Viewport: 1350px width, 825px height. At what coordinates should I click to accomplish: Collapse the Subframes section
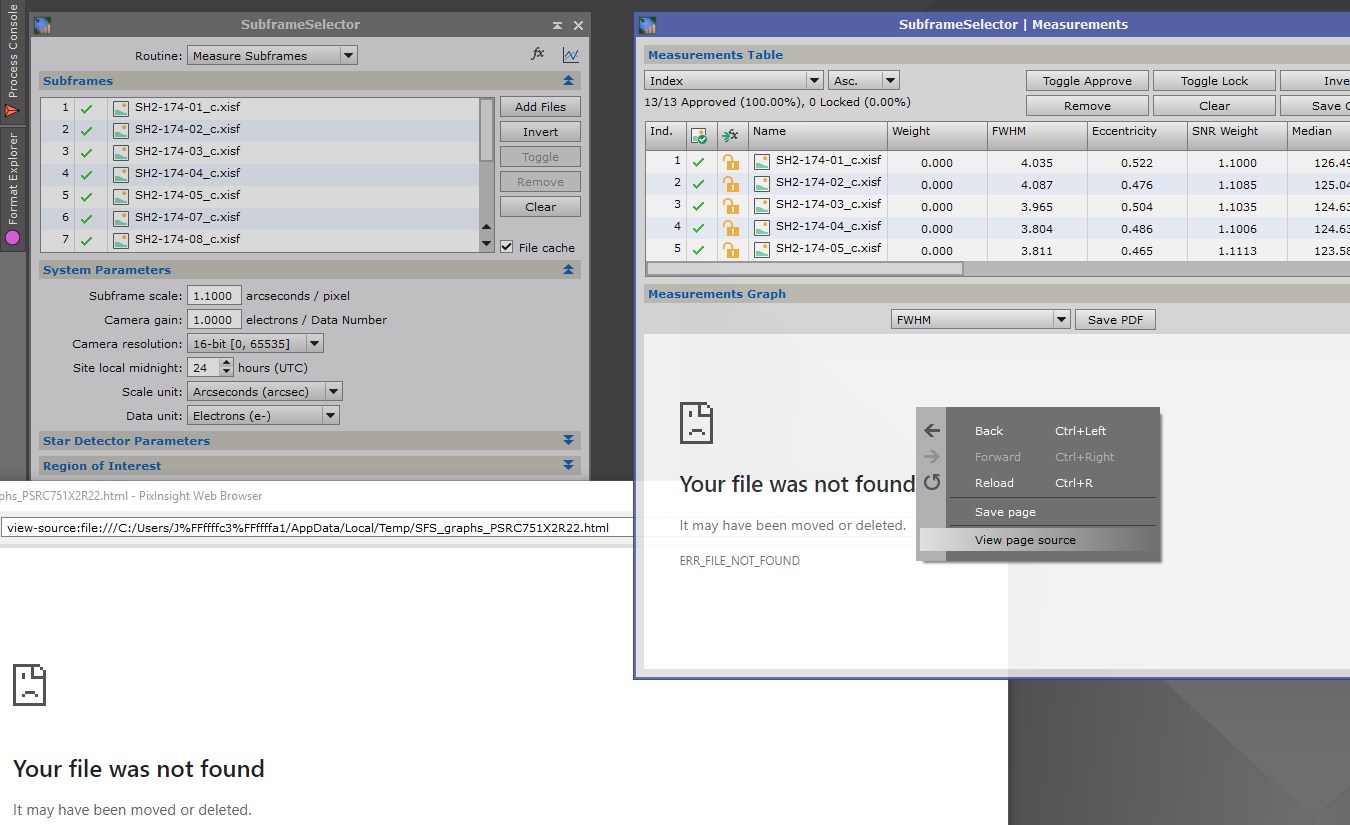click(x=568, y=81)
